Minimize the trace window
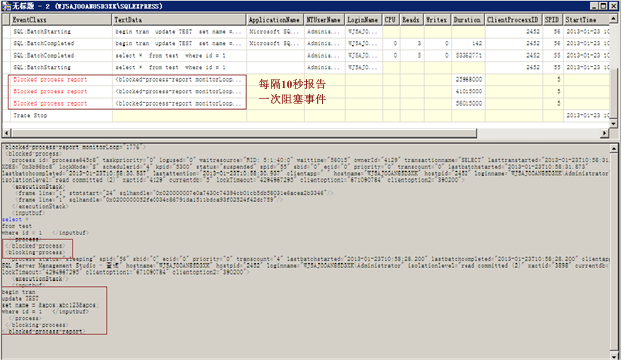Image resolution: width=622 pixels, height=361 pixels. click(594, 6)
